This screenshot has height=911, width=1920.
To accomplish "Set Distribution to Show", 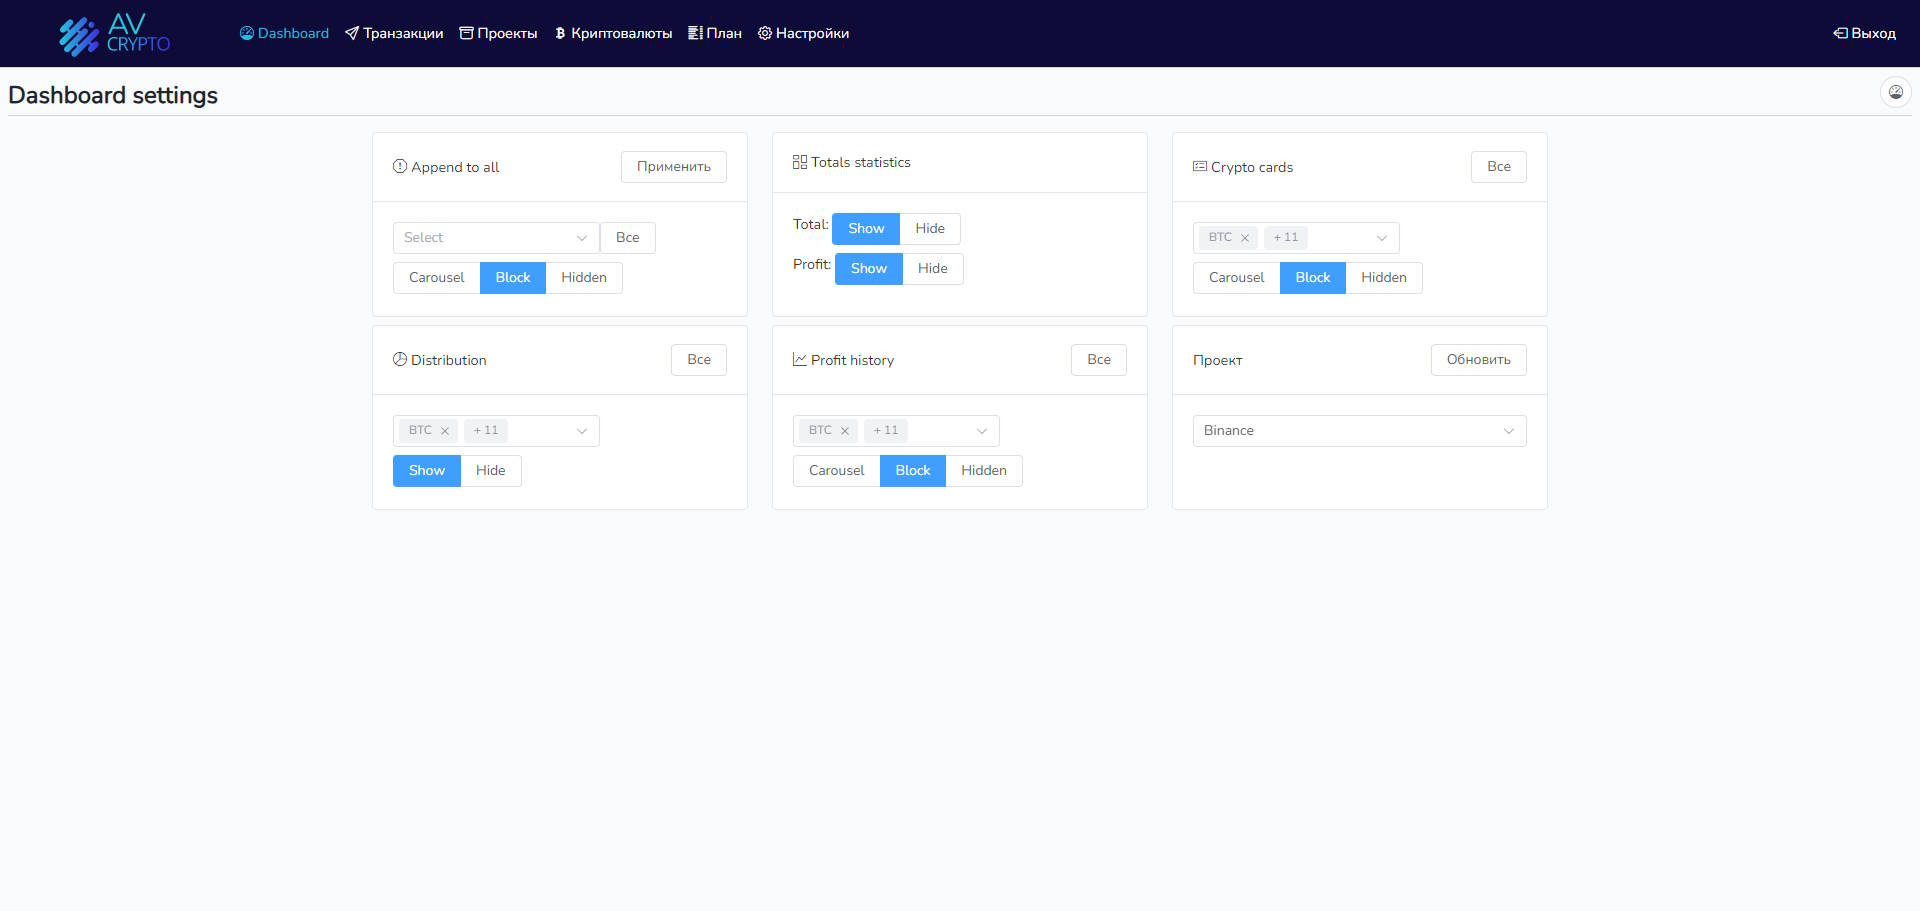I will coord(426,470).
